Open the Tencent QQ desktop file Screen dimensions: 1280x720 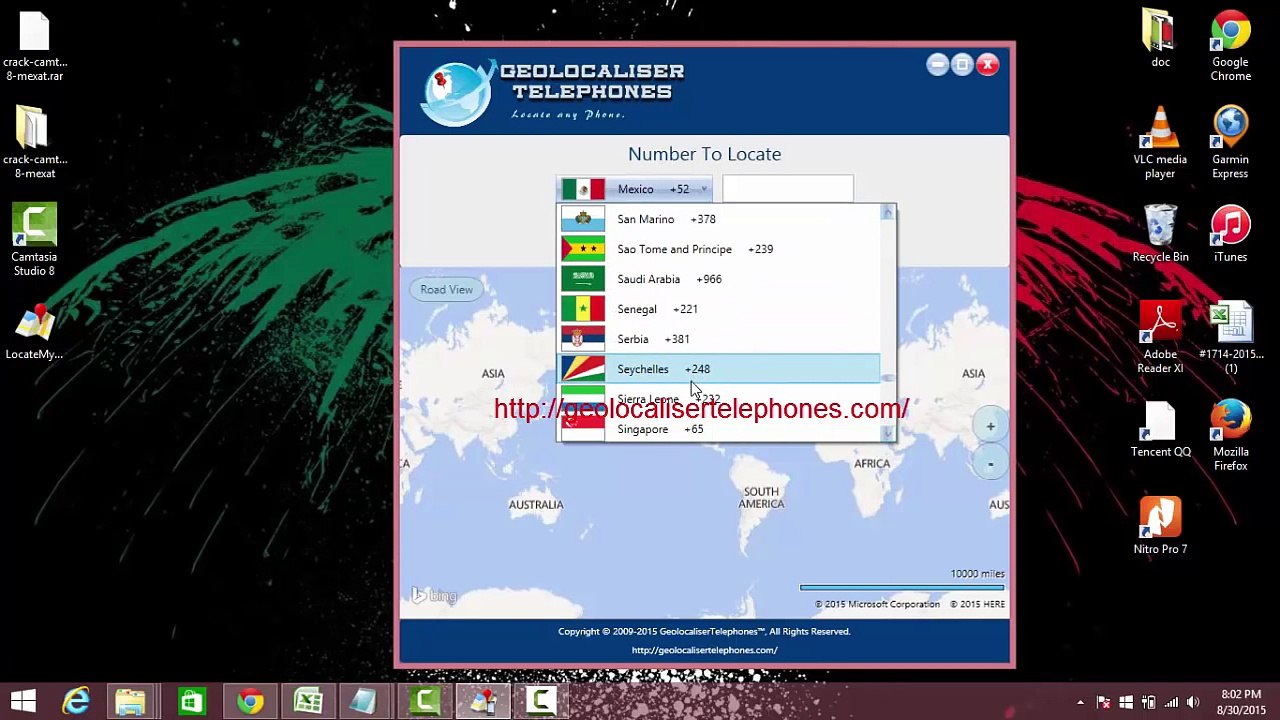(1160, 430)
